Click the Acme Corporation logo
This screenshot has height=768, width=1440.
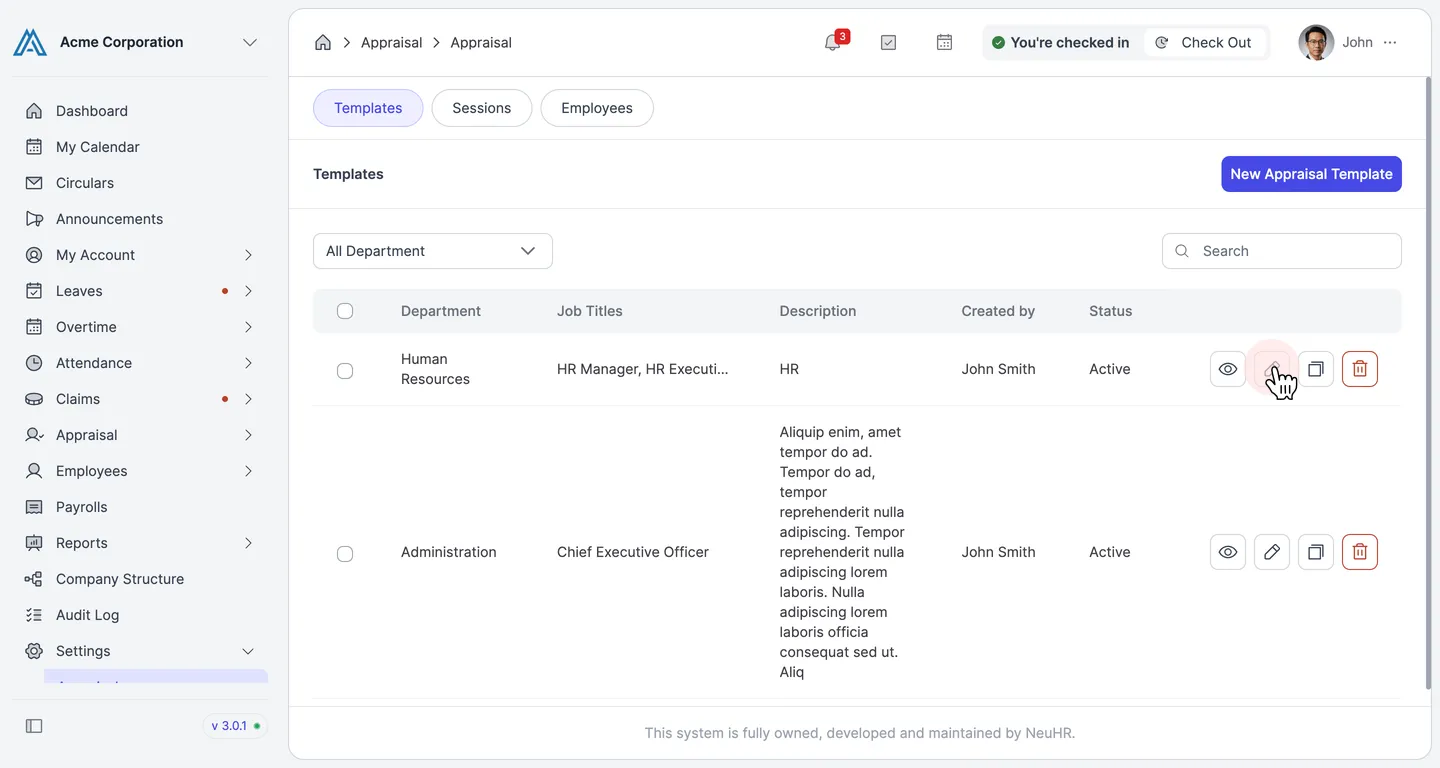pos(30,42)
